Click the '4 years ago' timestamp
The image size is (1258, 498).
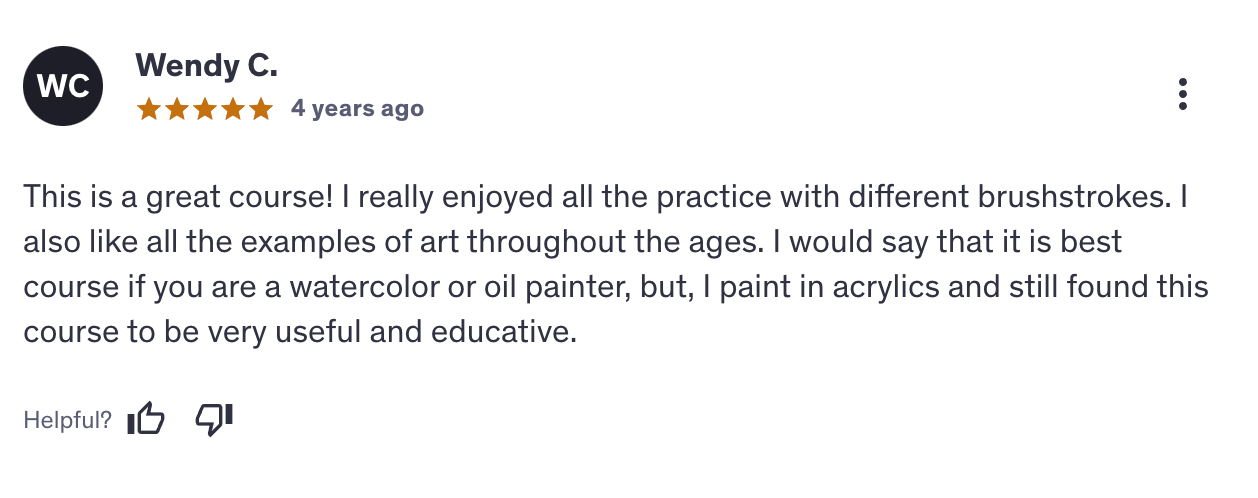point(357,109)
